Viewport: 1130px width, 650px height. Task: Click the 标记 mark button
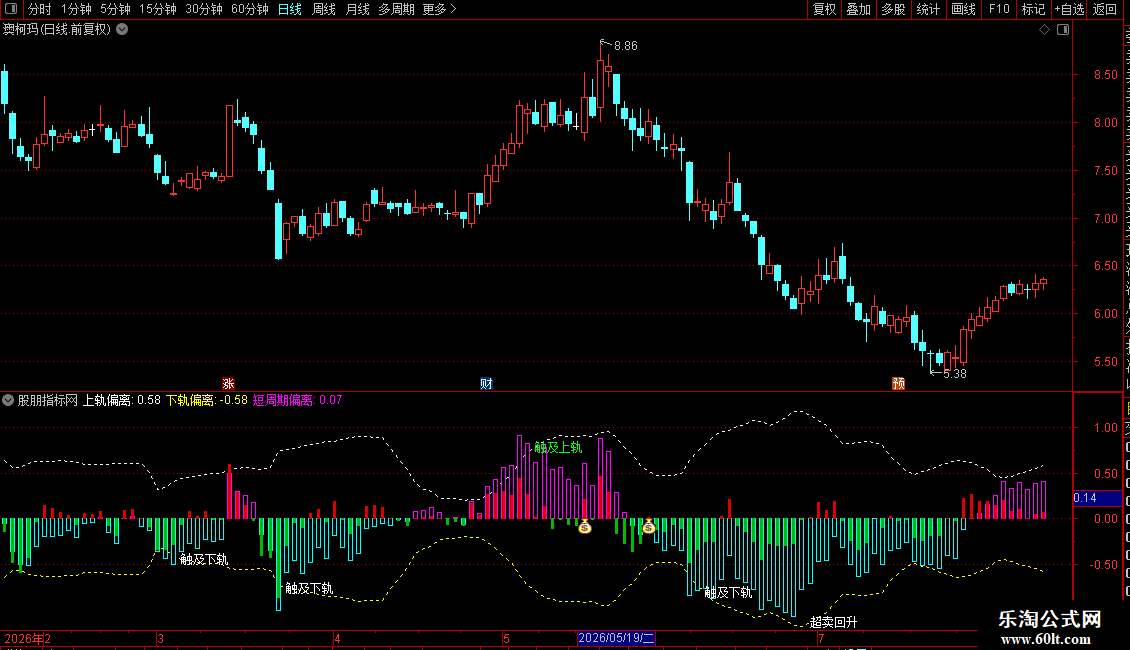tap(1033, 9)
